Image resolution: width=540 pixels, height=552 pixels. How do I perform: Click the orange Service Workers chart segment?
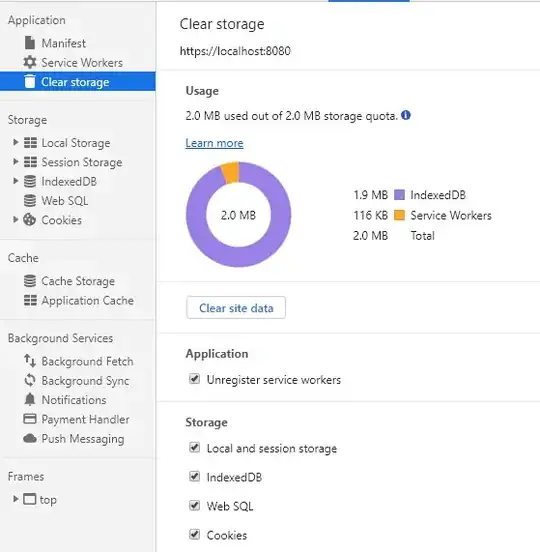point(230,172)
